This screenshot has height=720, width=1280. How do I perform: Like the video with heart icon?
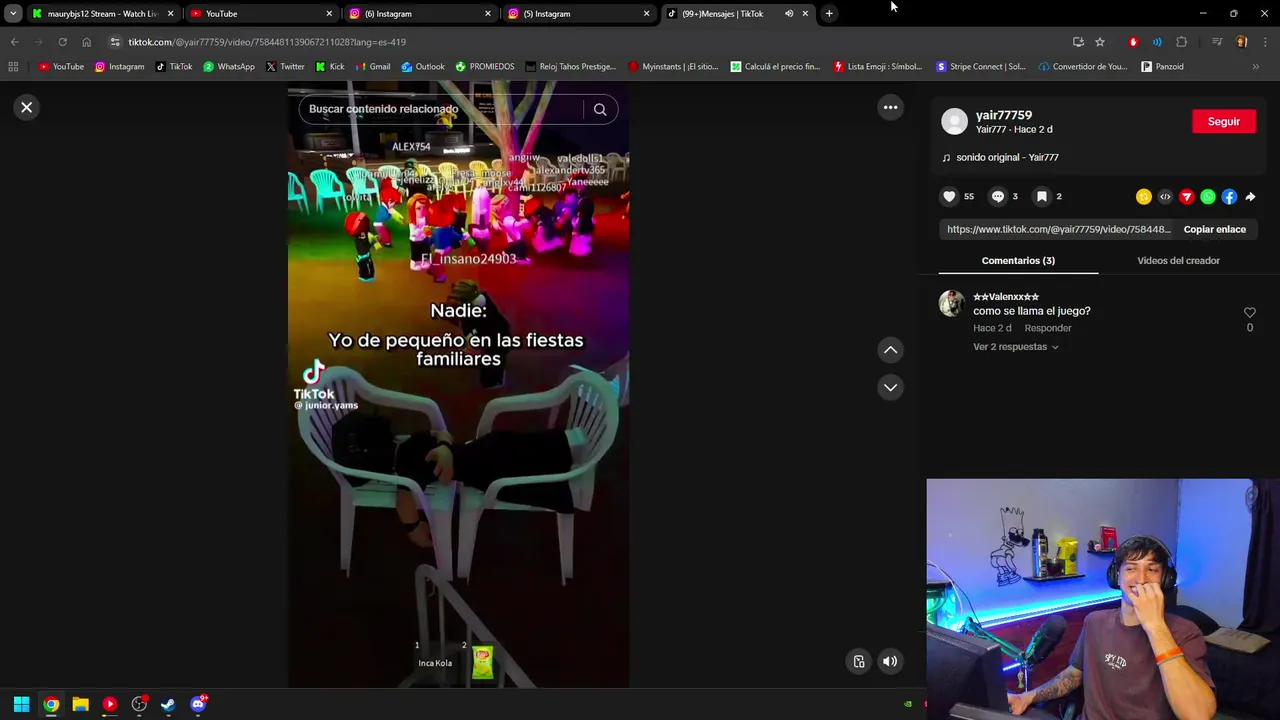coord(949,197)
